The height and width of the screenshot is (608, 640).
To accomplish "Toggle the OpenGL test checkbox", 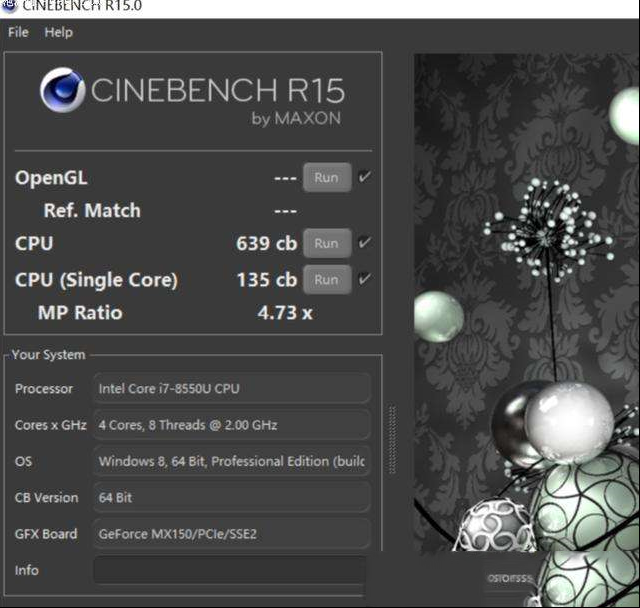I will click(364, 177).
